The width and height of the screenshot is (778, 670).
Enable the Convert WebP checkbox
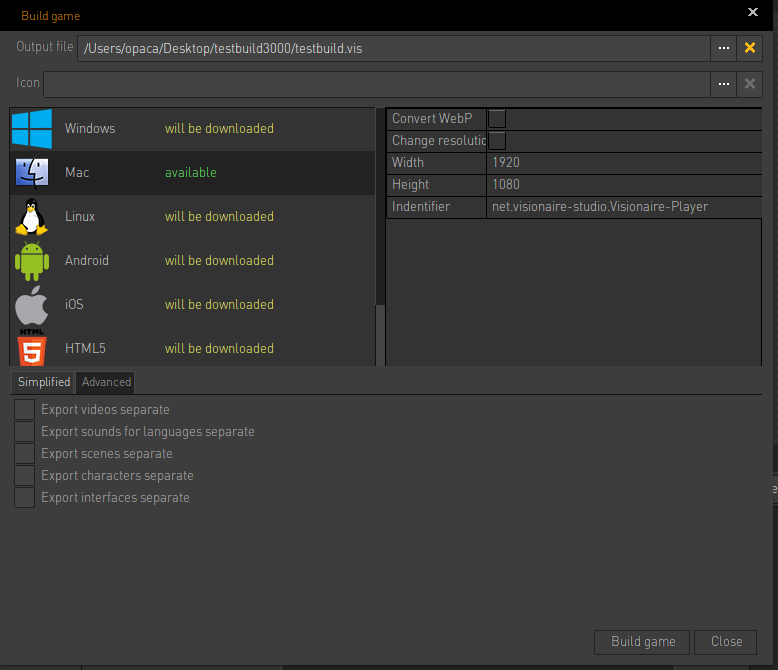[x=497, y=119]
